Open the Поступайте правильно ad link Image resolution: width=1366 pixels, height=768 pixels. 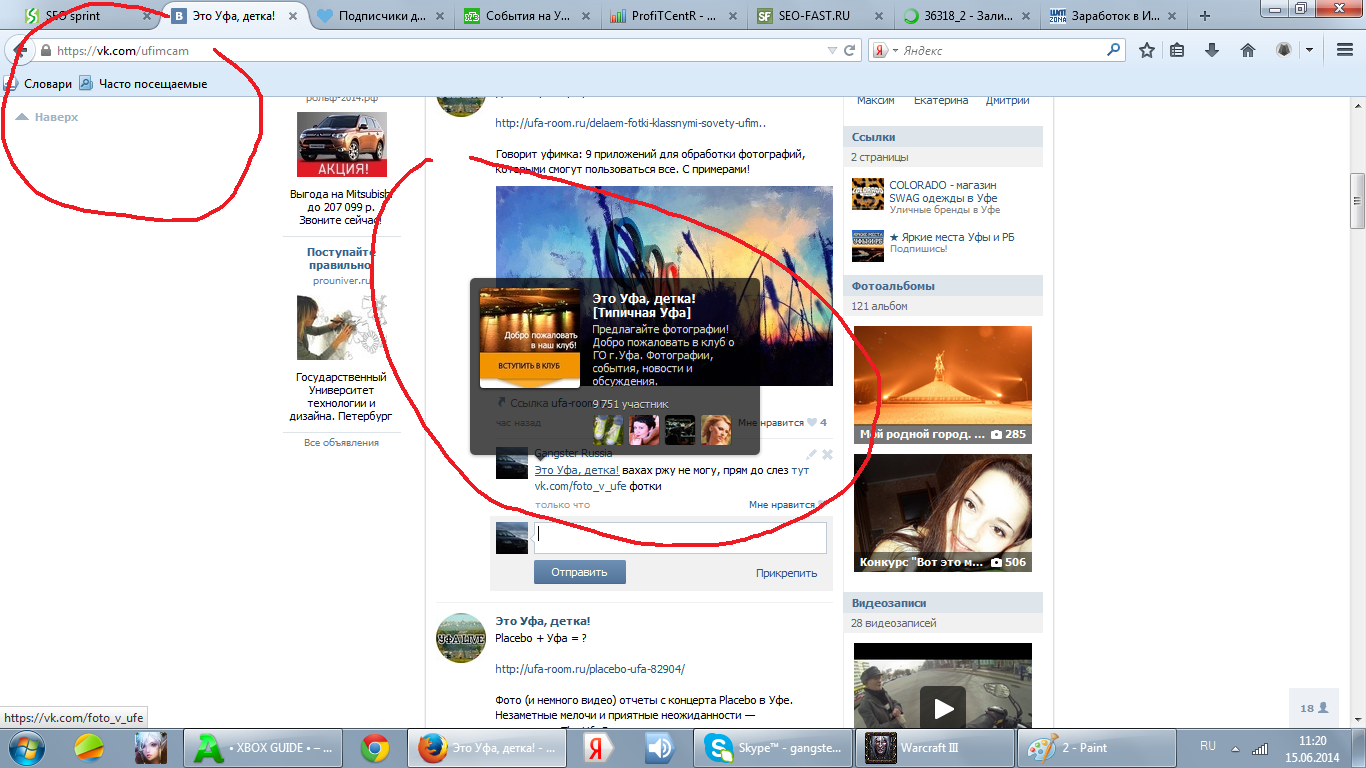pos(340,259)
